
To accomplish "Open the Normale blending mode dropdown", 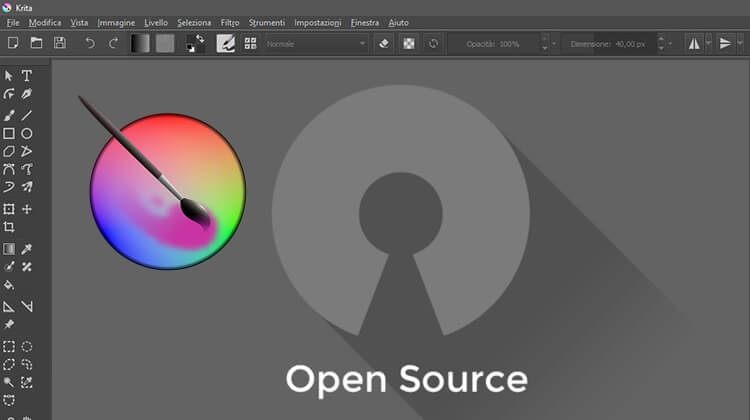I will [317, 44].
